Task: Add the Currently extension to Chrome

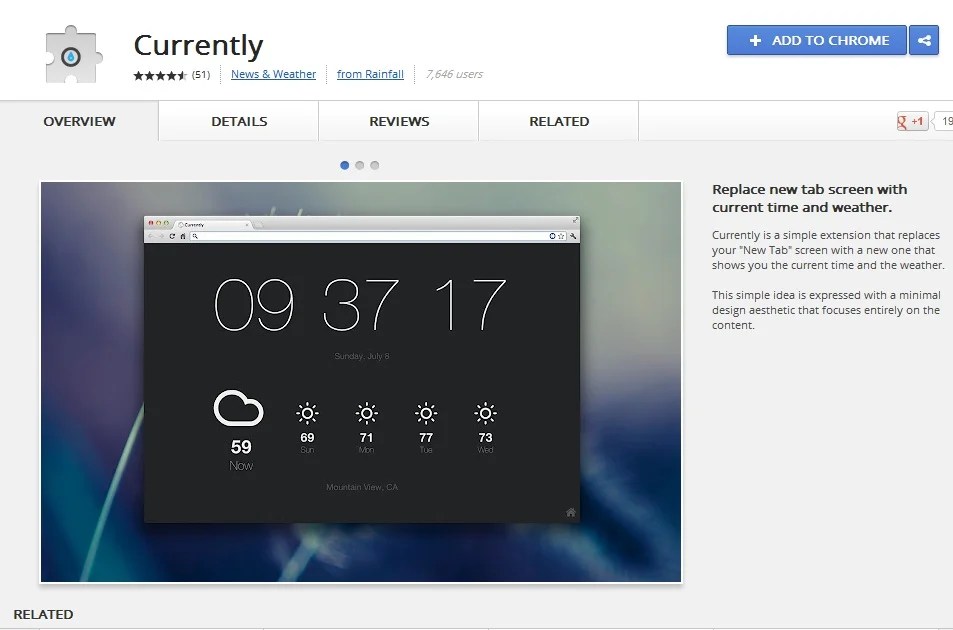Action: click(816, 40)
